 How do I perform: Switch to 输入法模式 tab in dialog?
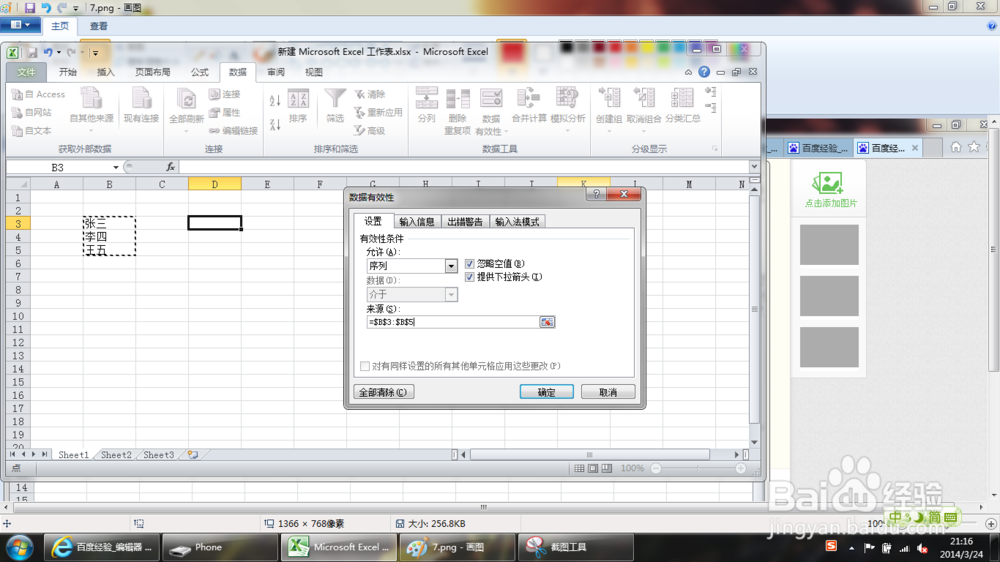pos(517,222)
